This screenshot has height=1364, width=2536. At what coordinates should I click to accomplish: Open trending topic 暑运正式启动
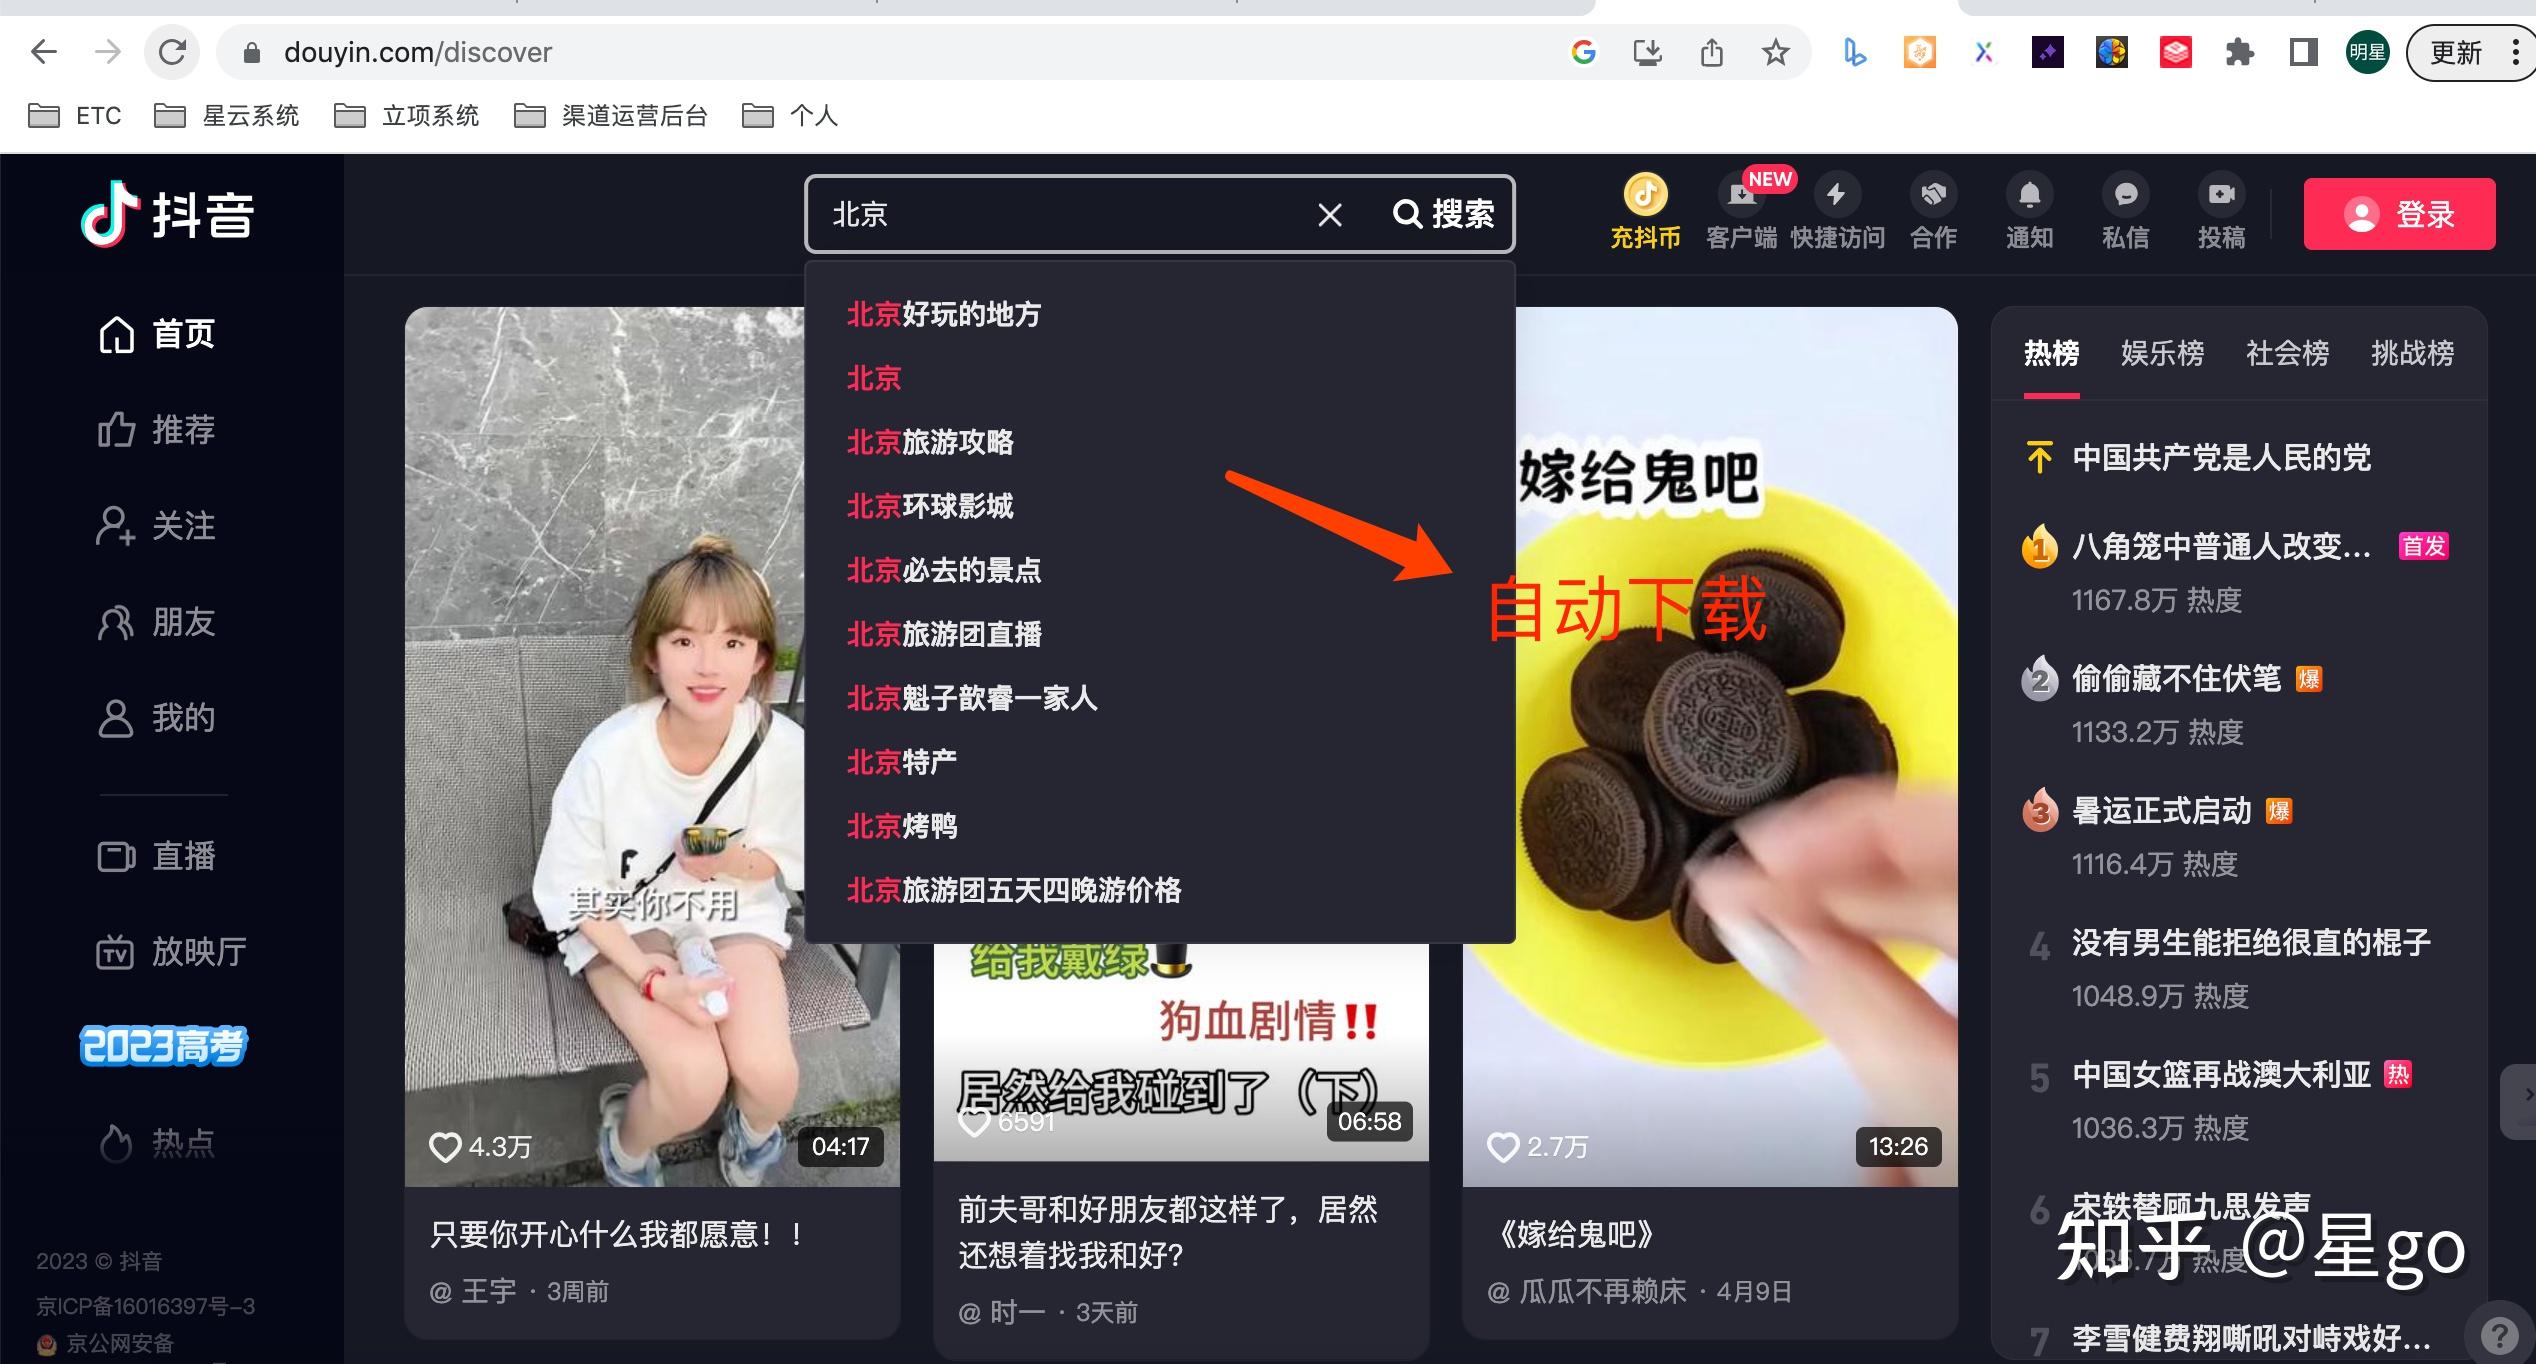click(x=2158, y=810)
